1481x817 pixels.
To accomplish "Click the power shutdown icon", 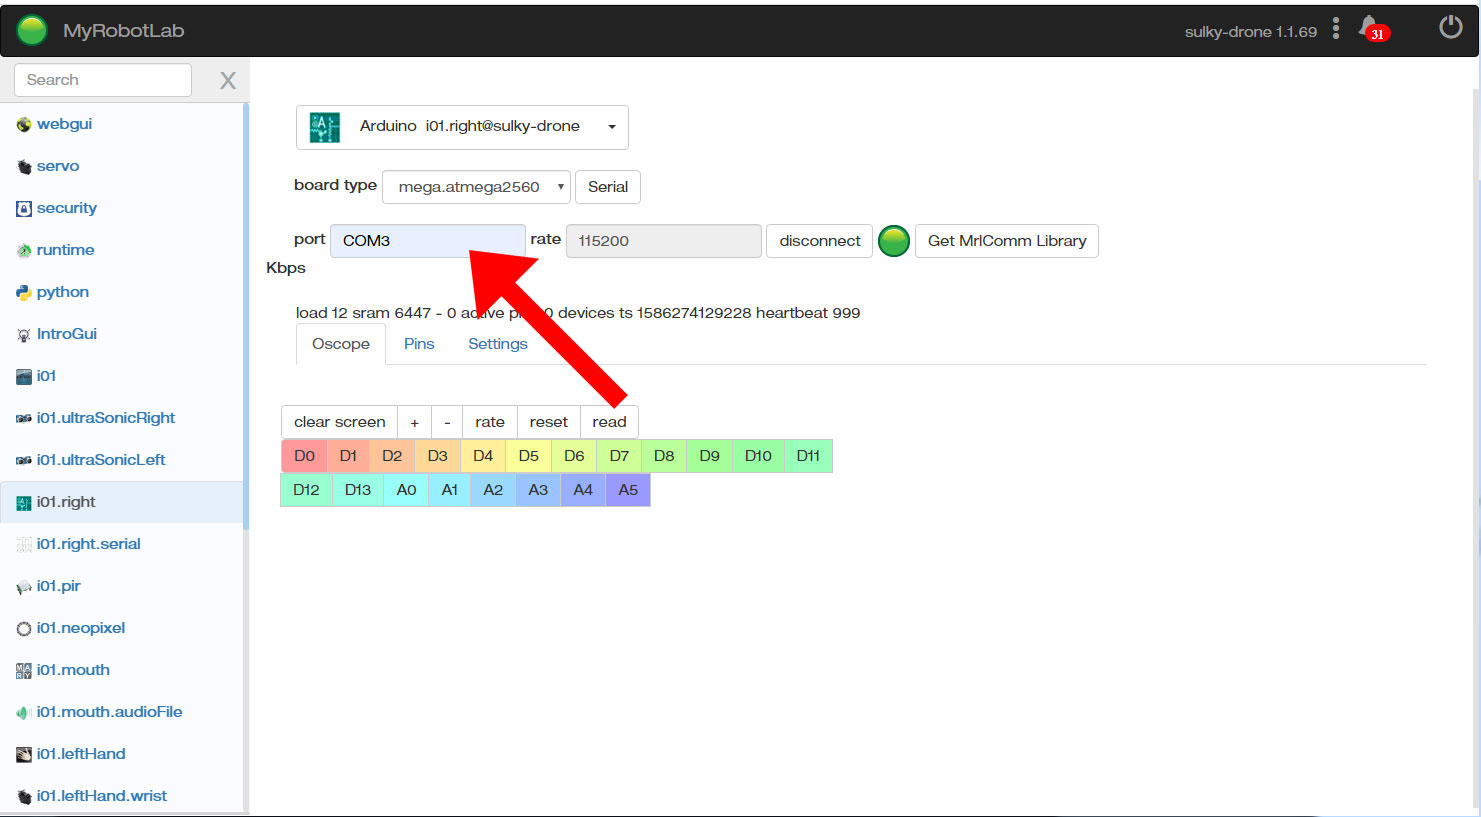I will (1450, 27).
